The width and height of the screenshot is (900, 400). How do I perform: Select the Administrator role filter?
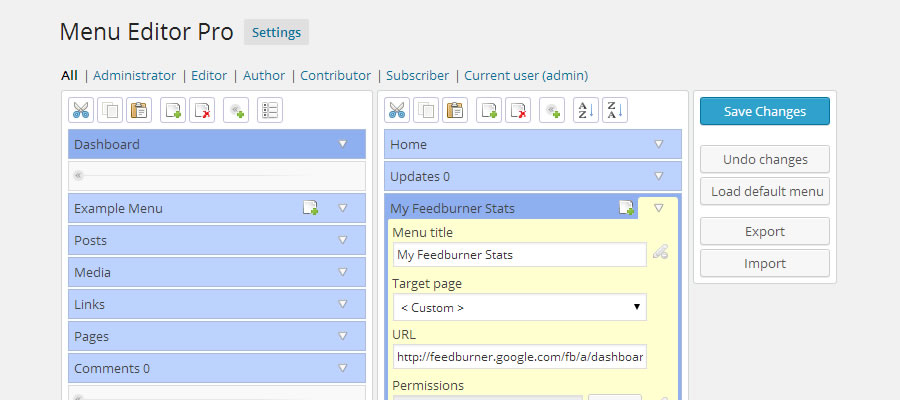click(134, 75)
